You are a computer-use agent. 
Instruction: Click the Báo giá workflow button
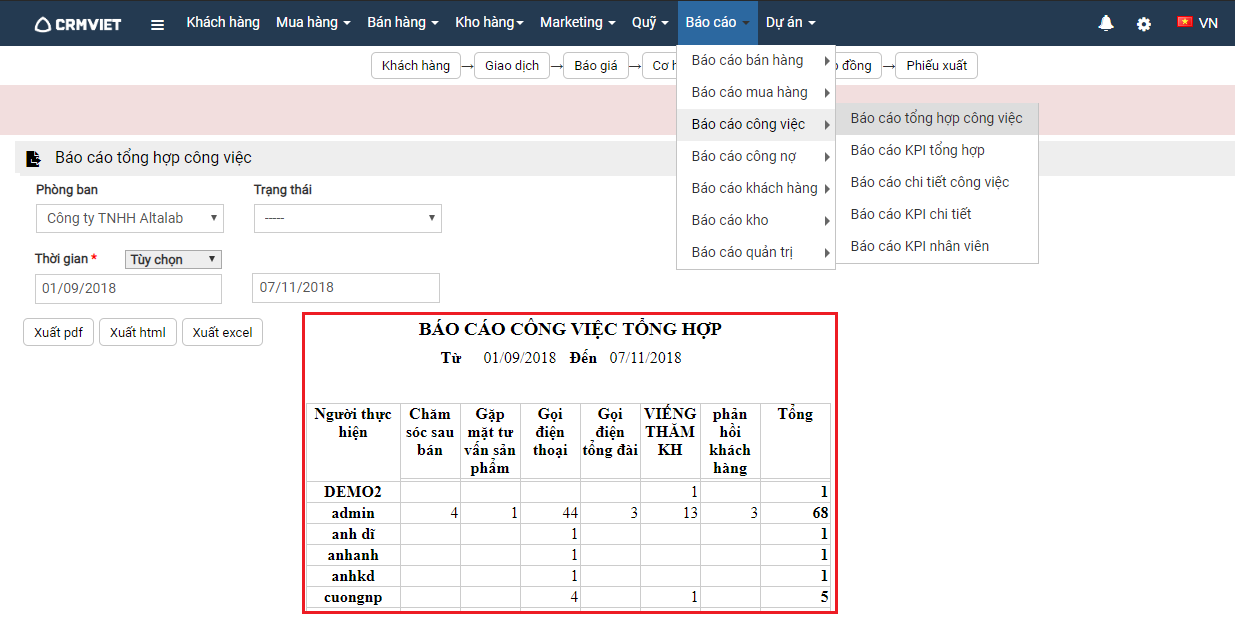pos(596,66)
